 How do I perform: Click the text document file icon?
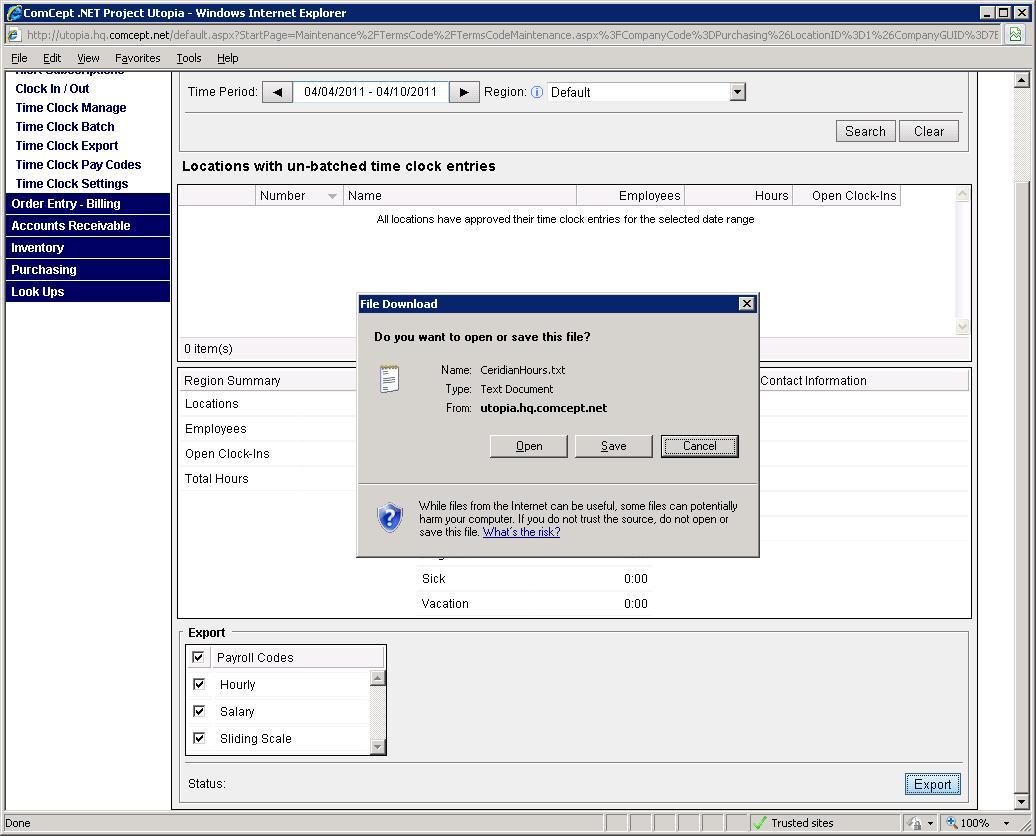coord(389,379)
